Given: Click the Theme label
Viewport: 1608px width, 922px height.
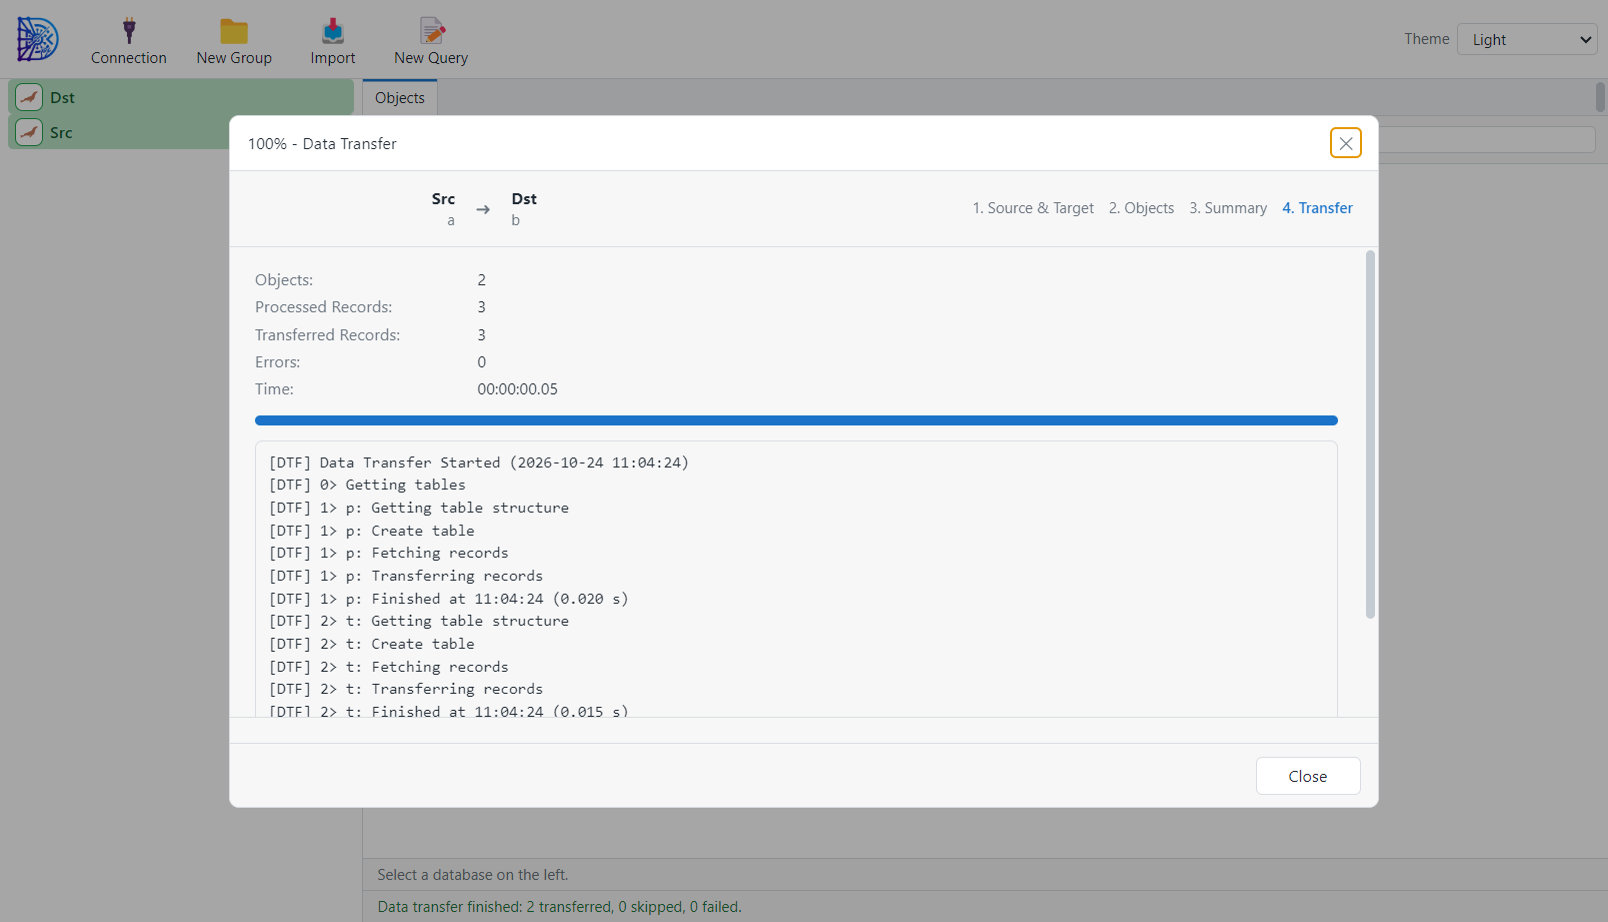Looking at the screenshot, I should click(x=1426, y=39).
